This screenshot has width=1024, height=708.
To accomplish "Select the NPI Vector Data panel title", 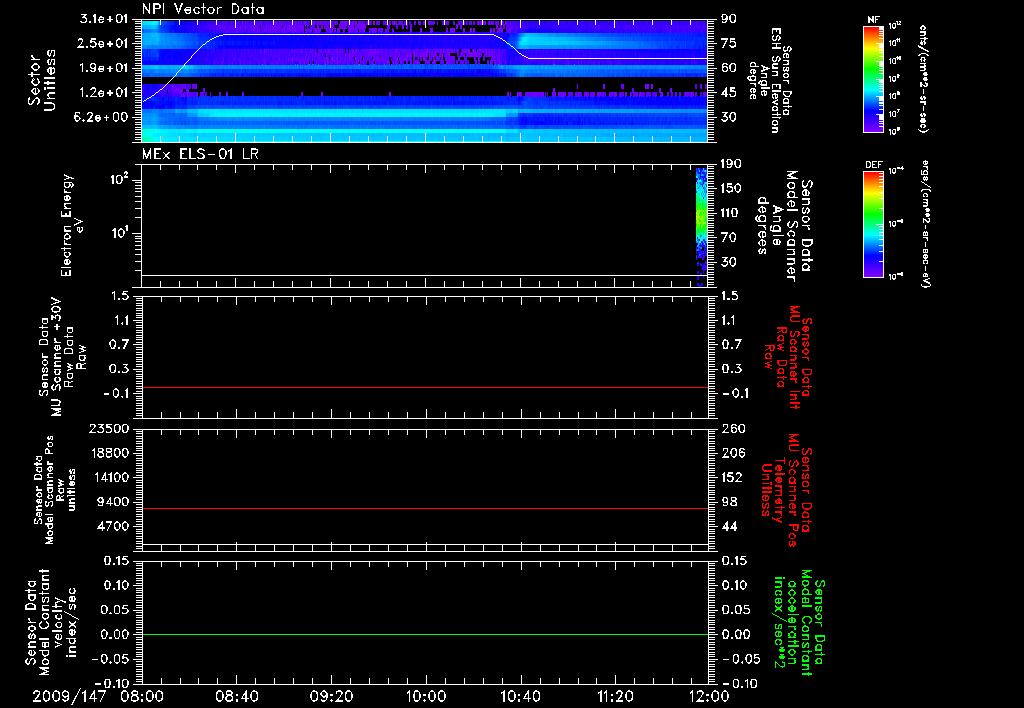I will (203, 9).
